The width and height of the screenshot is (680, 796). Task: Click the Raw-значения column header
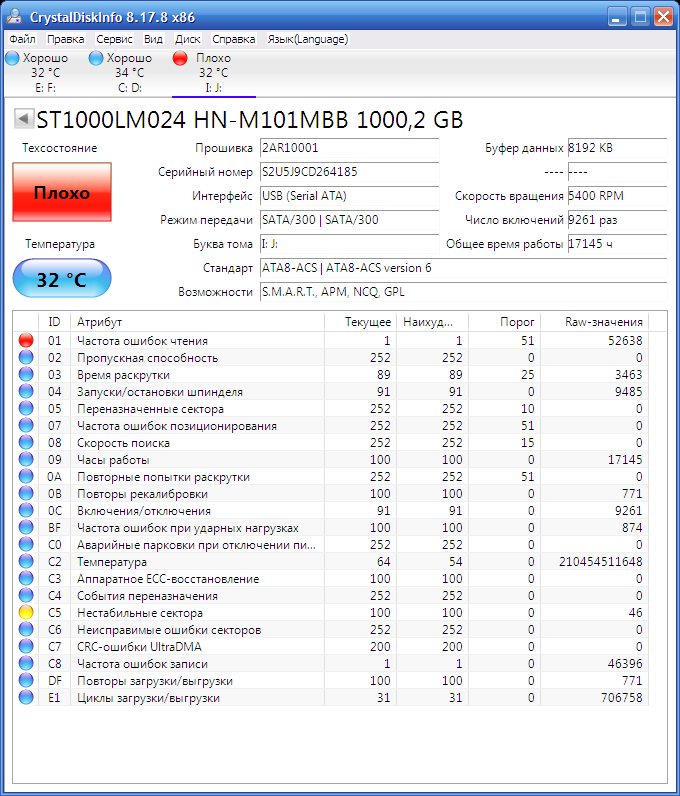pyautogui.click(x=595, y=322)
